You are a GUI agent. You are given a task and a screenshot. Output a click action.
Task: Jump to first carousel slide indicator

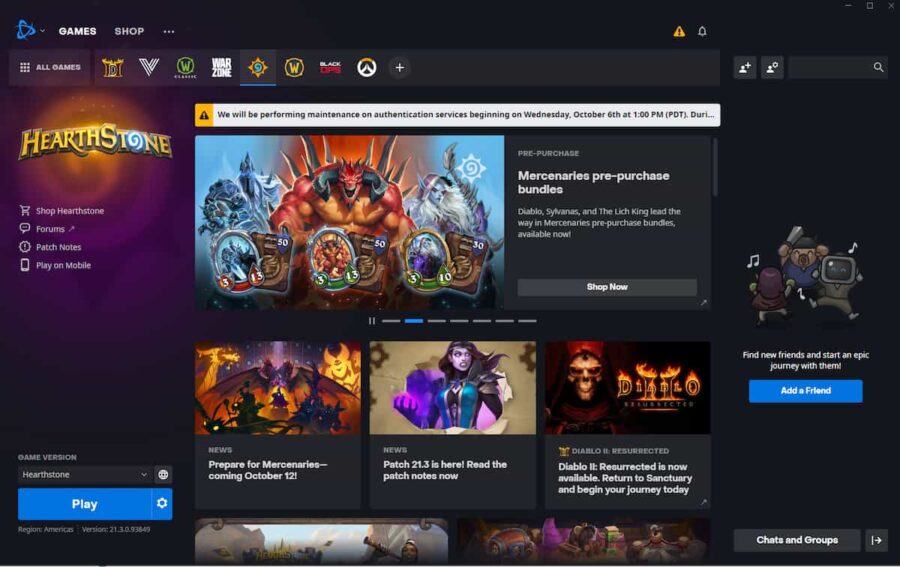tap(391, 321)
